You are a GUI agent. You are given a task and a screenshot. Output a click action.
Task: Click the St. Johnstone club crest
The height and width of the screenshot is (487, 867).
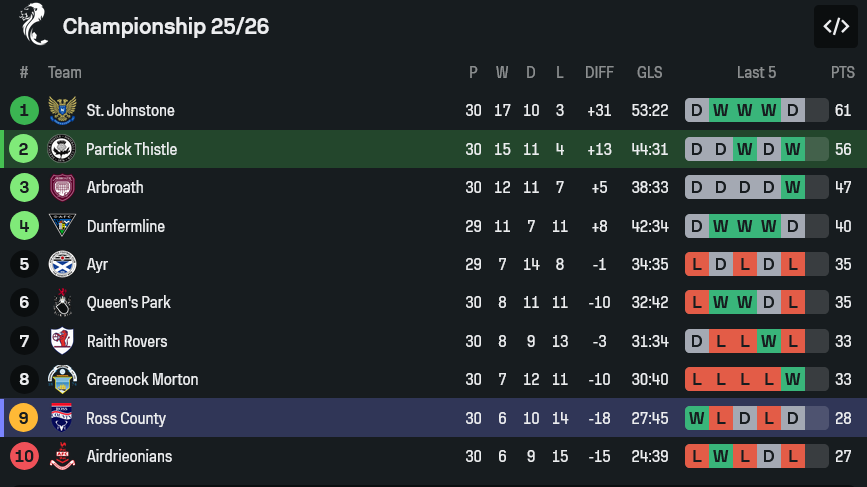click(x=62, y=110)
